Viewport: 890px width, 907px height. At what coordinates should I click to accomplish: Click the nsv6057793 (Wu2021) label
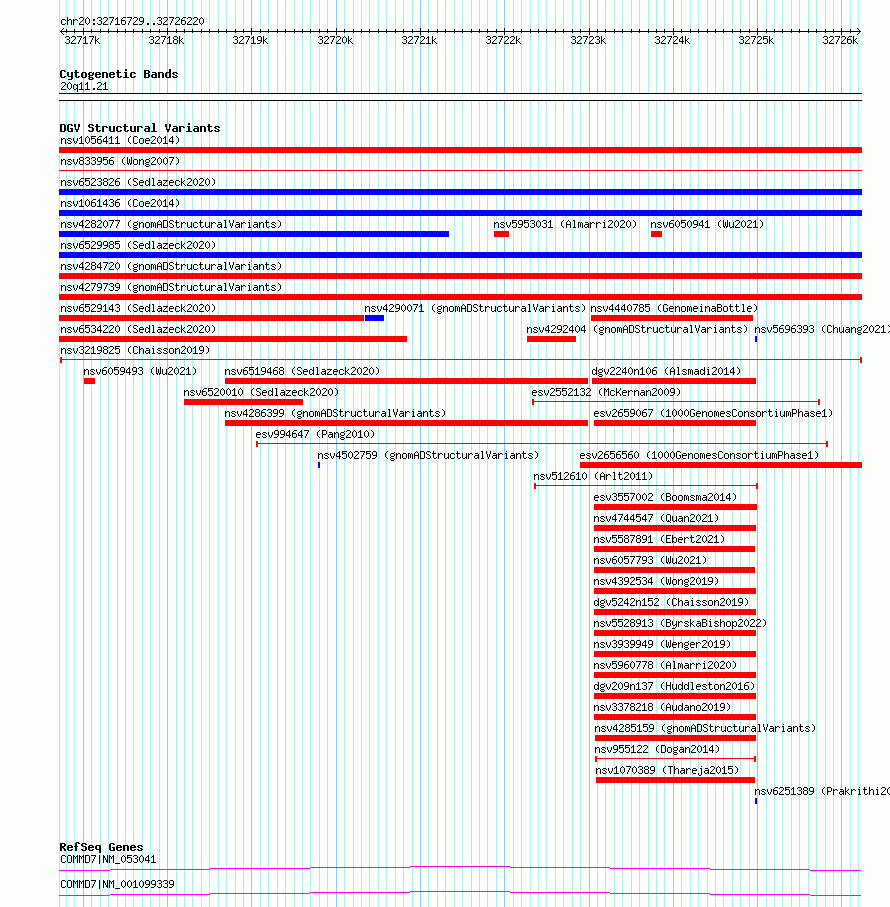click(651, 561)
